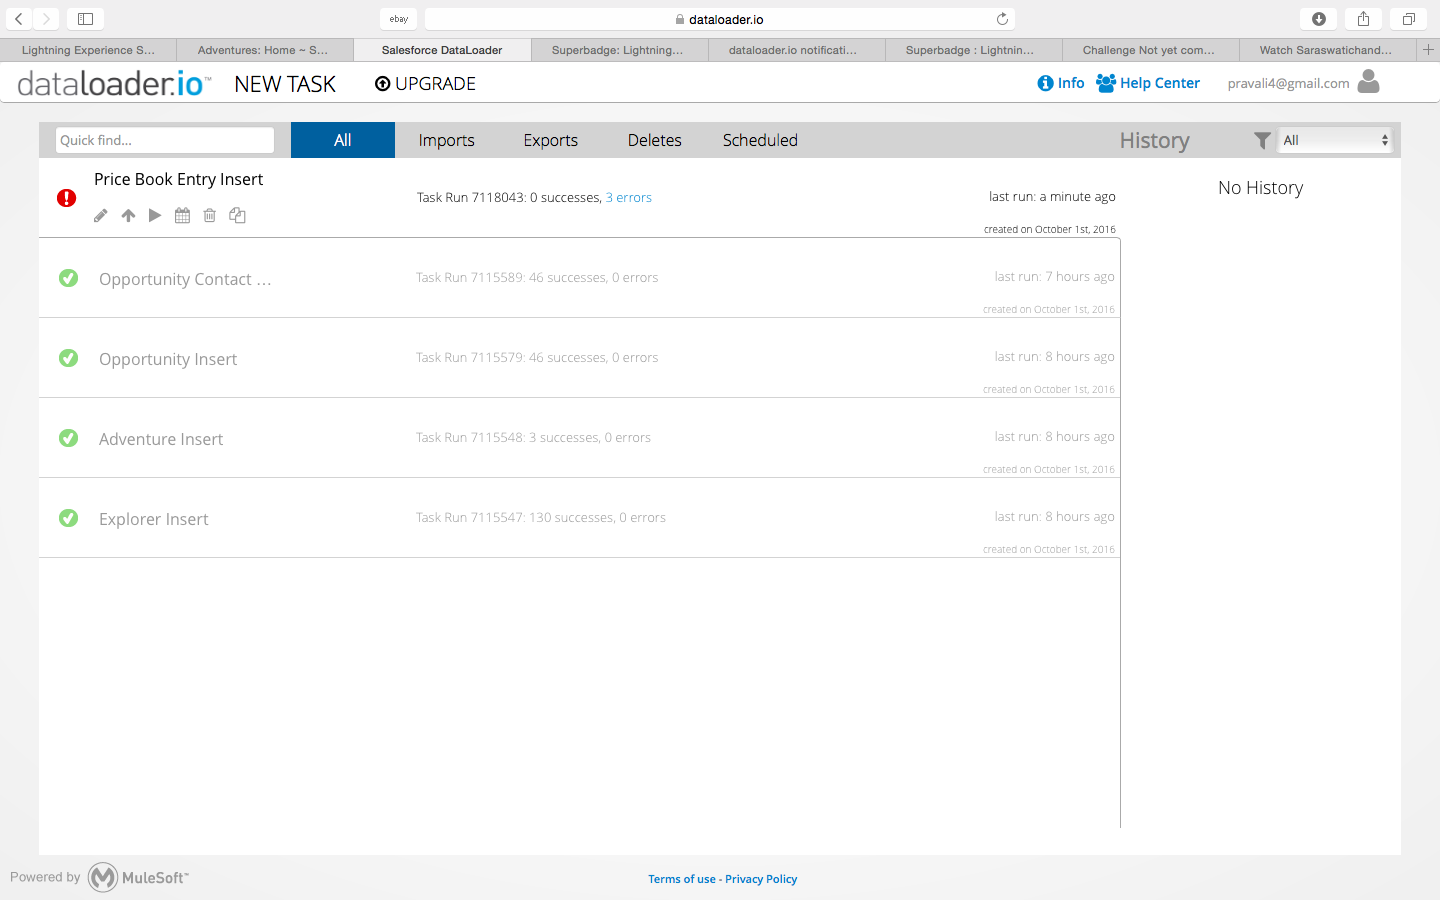Screen dimensions: 1440x900
Task: Click the 'No History' text
Action: (x=1261, y=188)
